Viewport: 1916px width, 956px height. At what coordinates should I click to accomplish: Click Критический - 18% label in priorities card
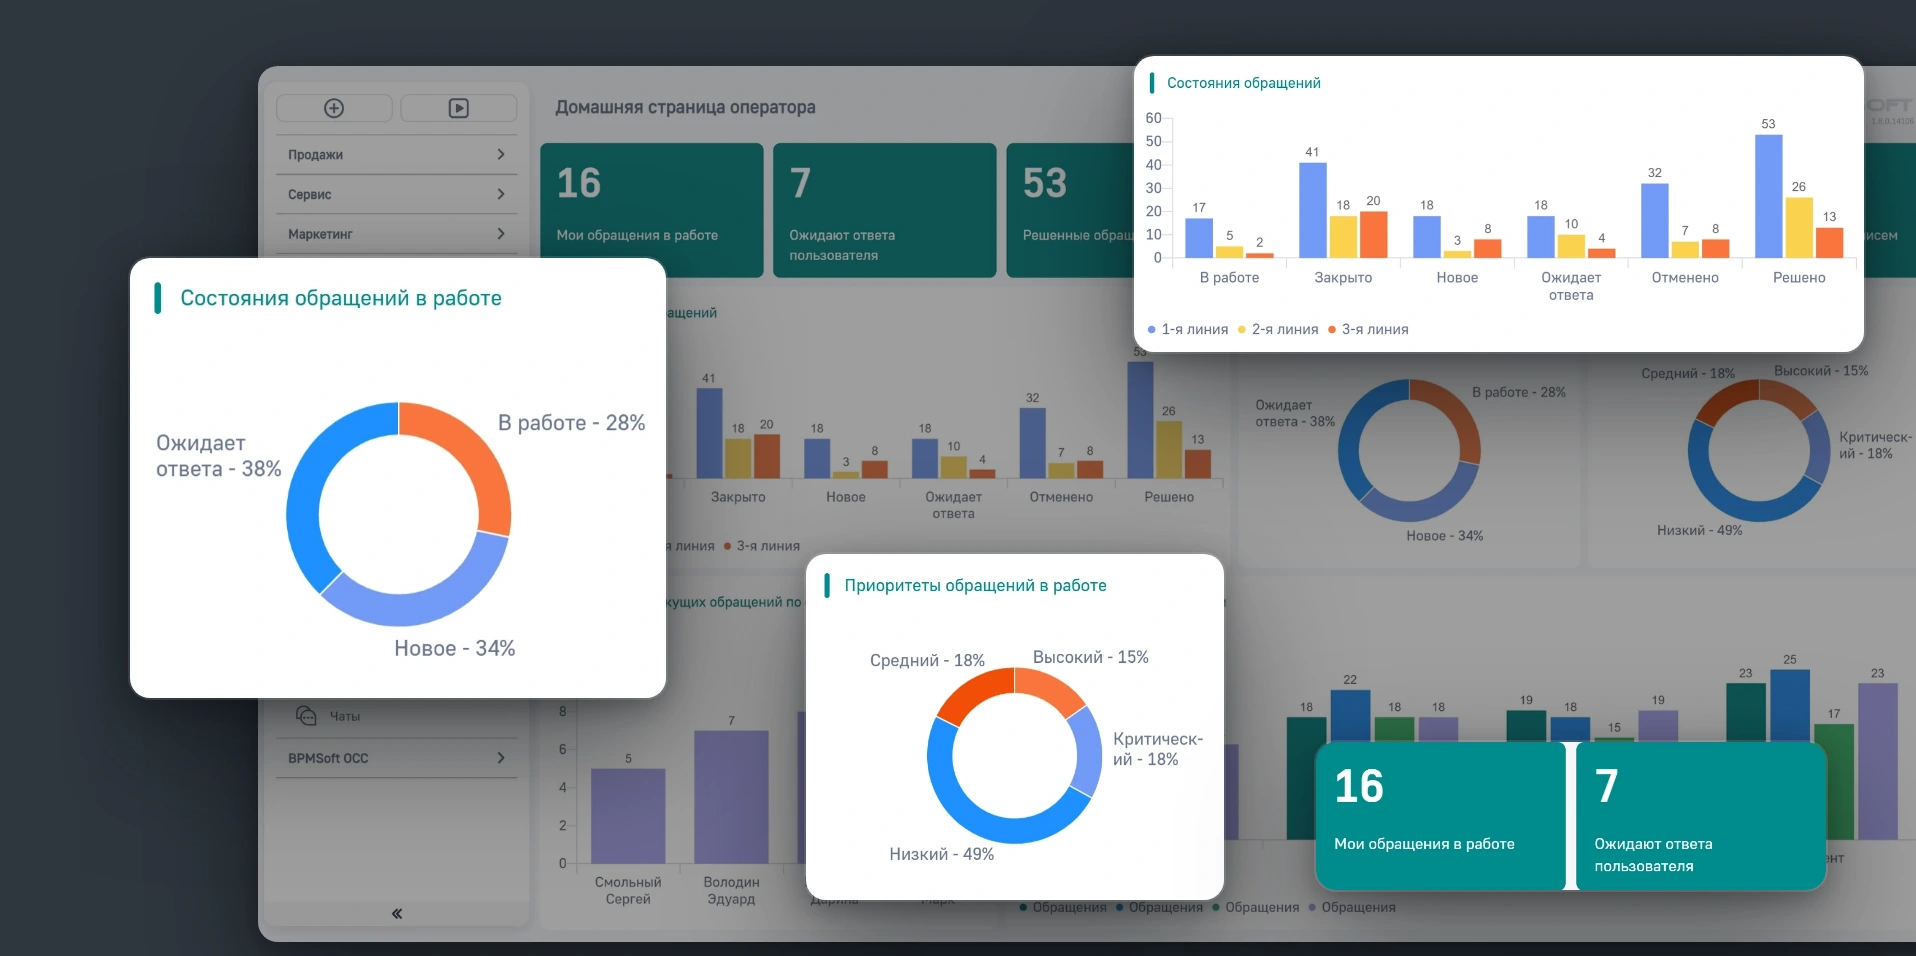click(1158, 749)
